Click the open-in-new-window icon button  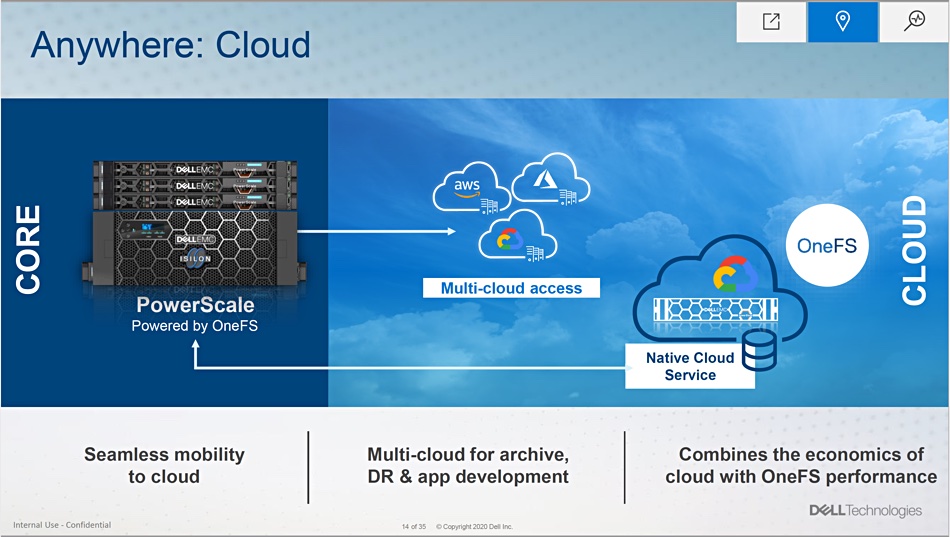[x=771, y=22]
